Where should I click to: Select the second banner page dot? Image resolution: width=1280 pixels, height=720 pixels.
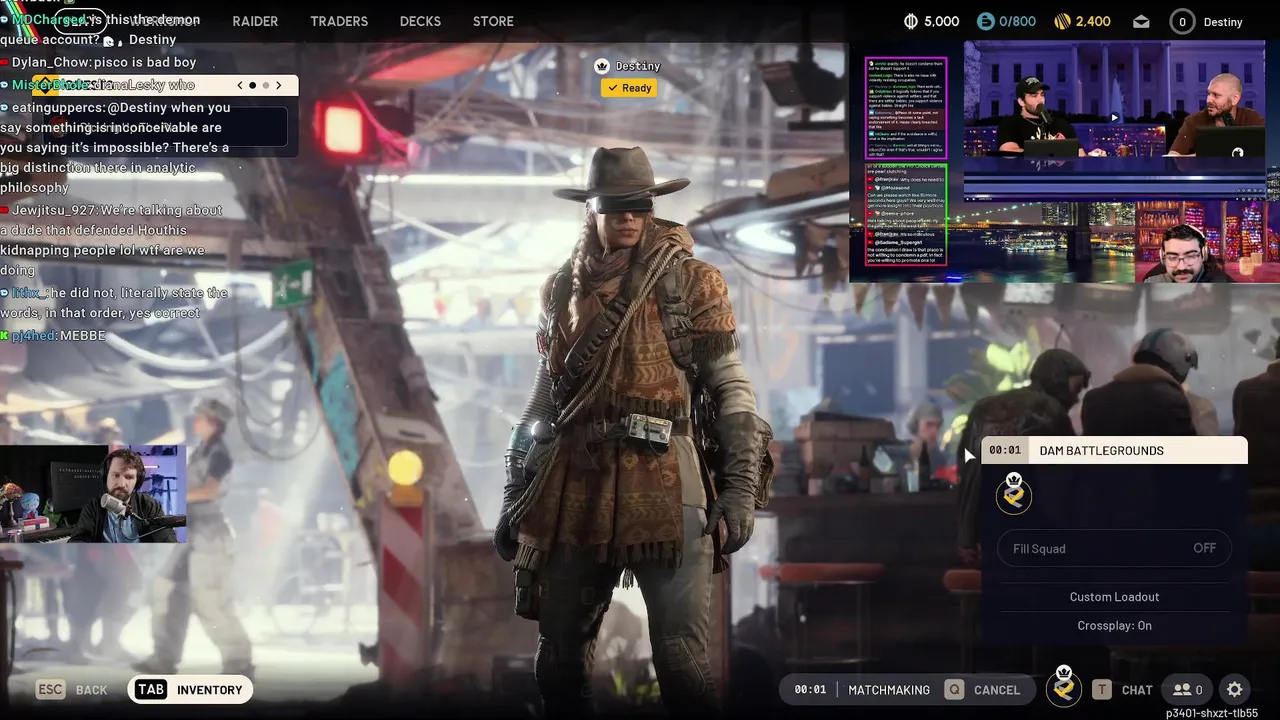[x=265, y=85]
